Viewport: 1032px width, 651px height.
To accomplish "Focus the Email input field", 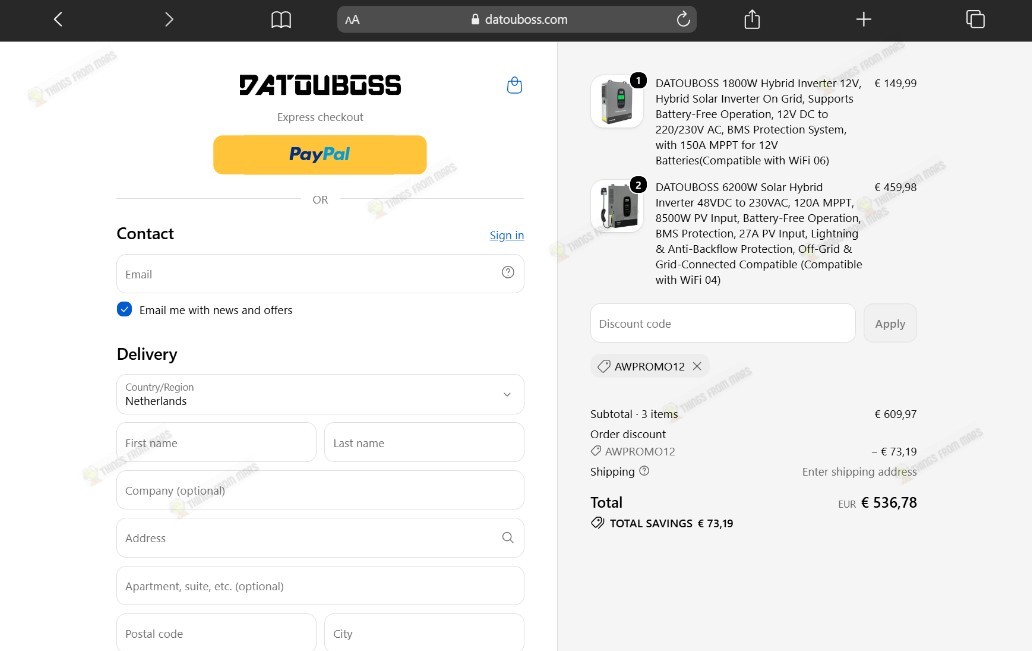I will pos(320,274).
